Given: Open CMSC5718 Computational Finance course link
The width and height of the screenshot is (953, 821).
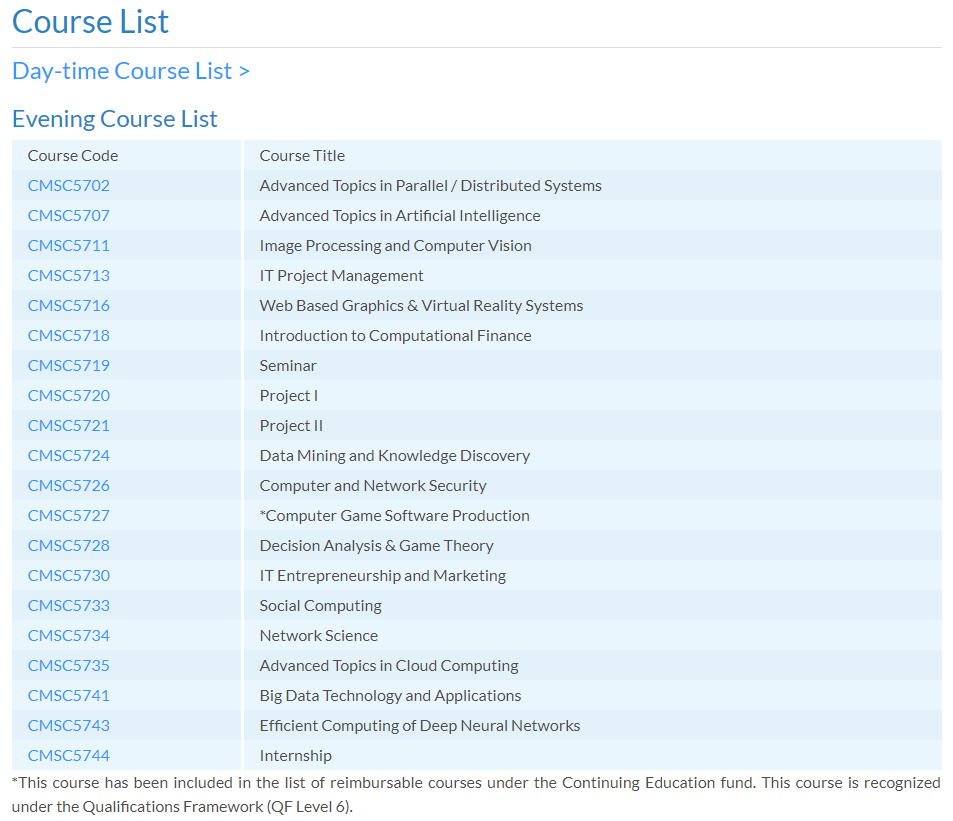Looking at the screenshot, I should [x=69, y=335].
